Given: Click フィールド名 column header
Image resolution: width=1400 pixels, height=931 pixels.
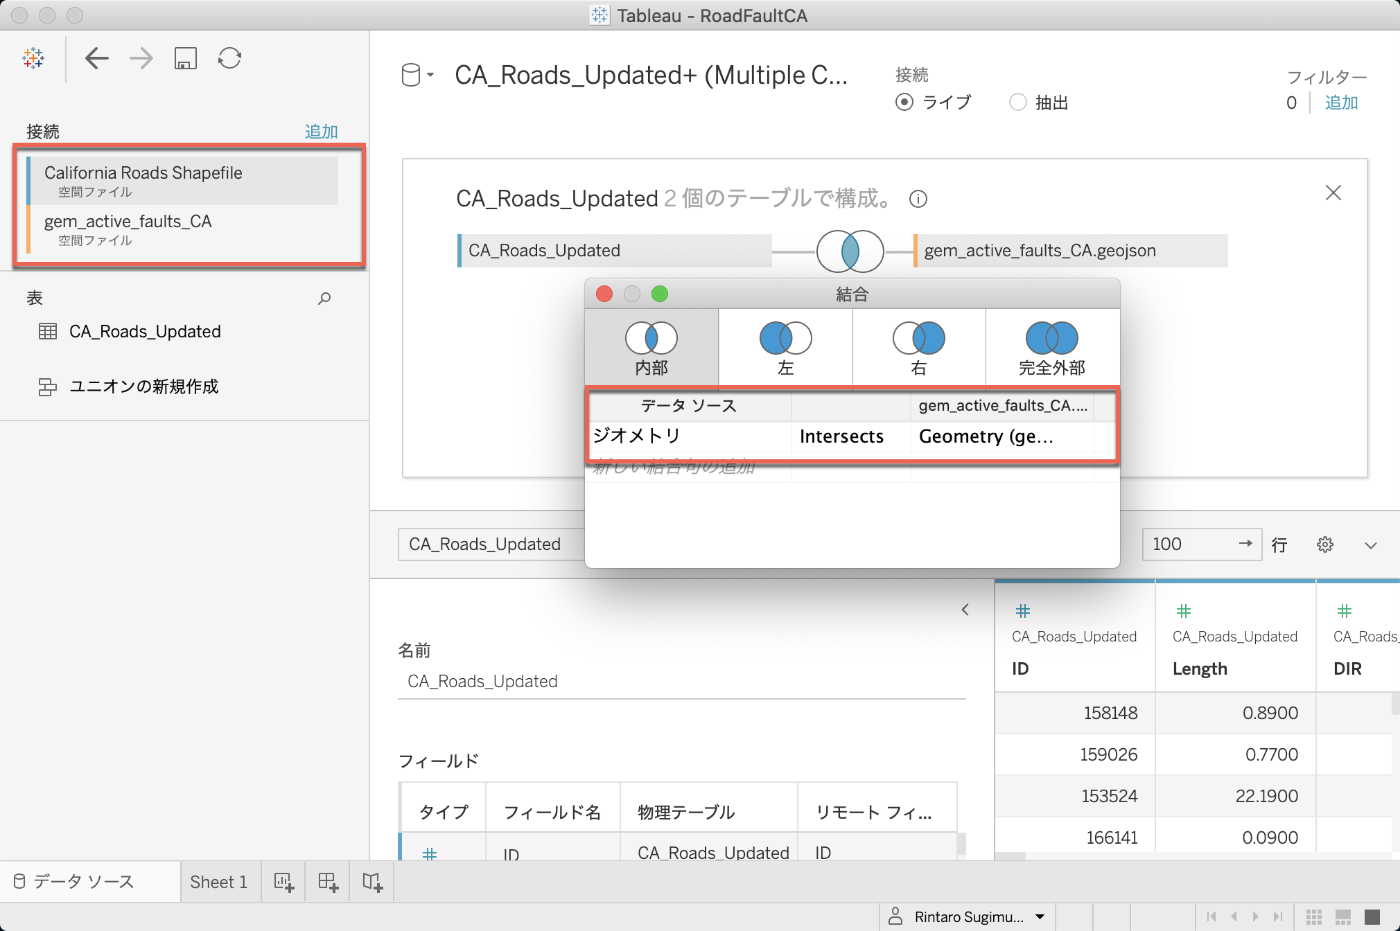Looking at the screenshot, I should pyautogui.click(x=552, y=812).
